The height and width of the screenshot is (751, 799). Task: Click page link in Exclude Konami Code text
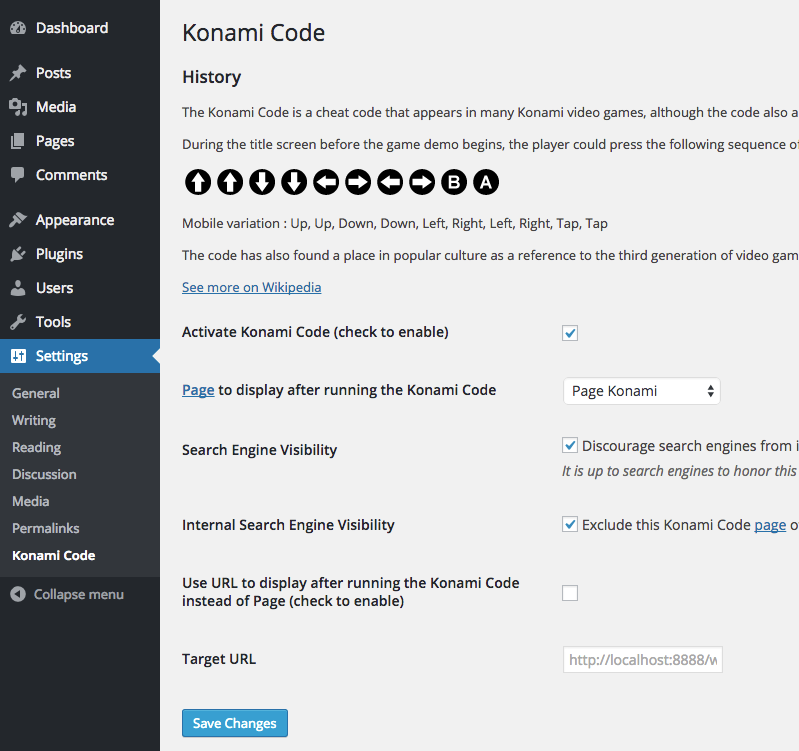(770, 525)
